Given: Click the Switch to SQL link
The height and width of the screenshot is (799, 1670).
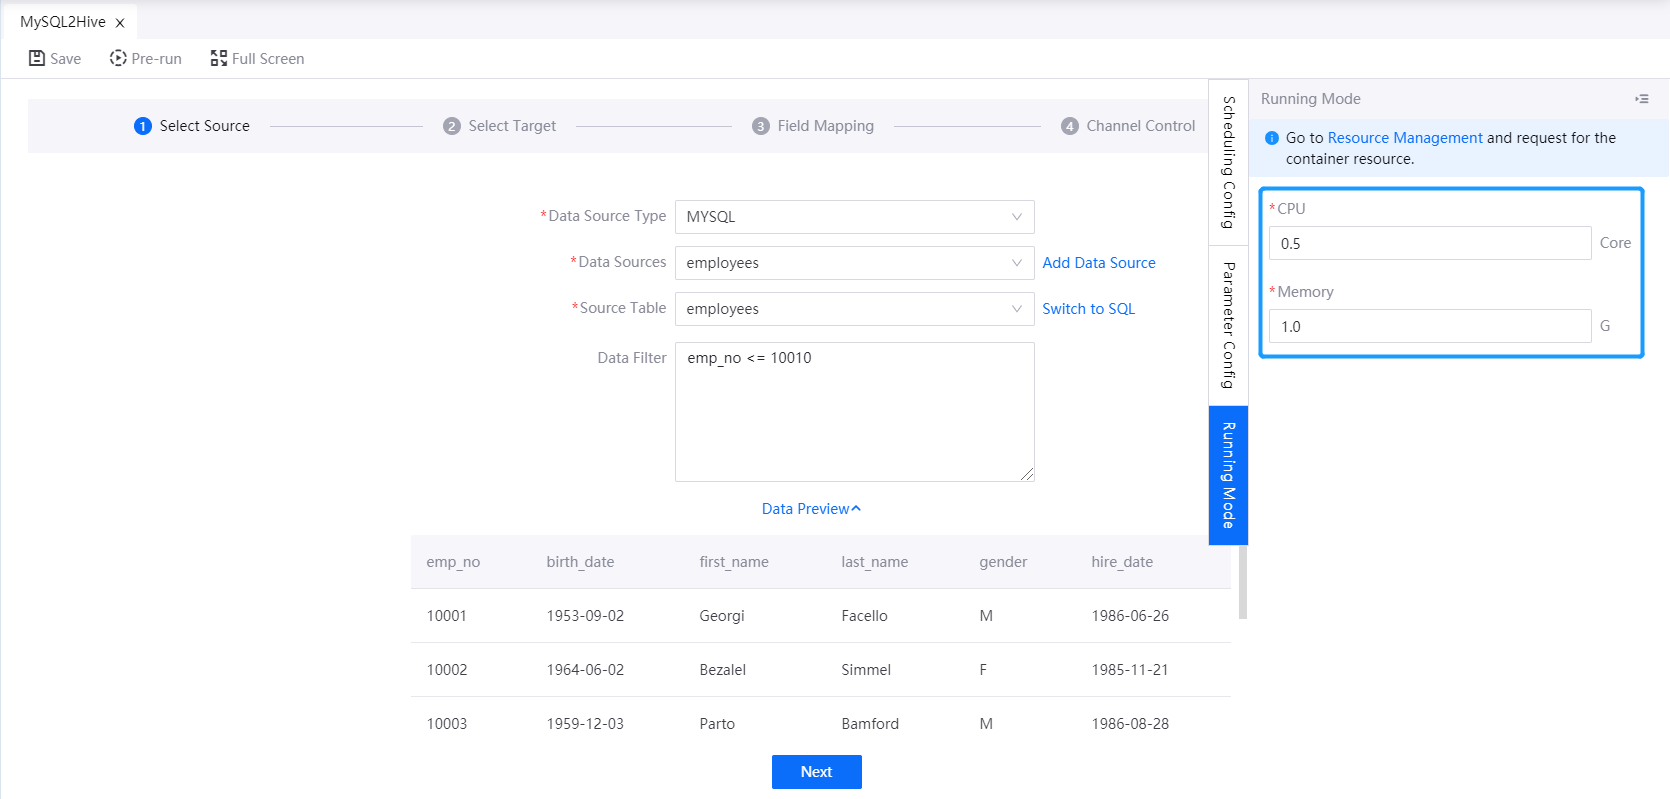Looking at the screenshot, I should click(x=1089, y=309).
